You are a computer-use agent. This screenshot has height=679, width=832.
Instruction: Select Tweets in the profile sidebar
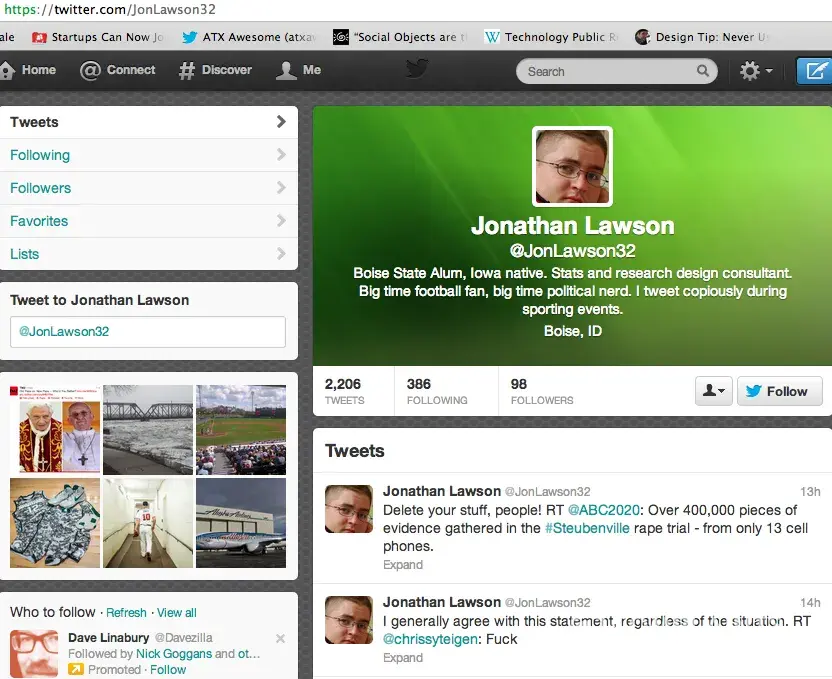coord(149,122)
